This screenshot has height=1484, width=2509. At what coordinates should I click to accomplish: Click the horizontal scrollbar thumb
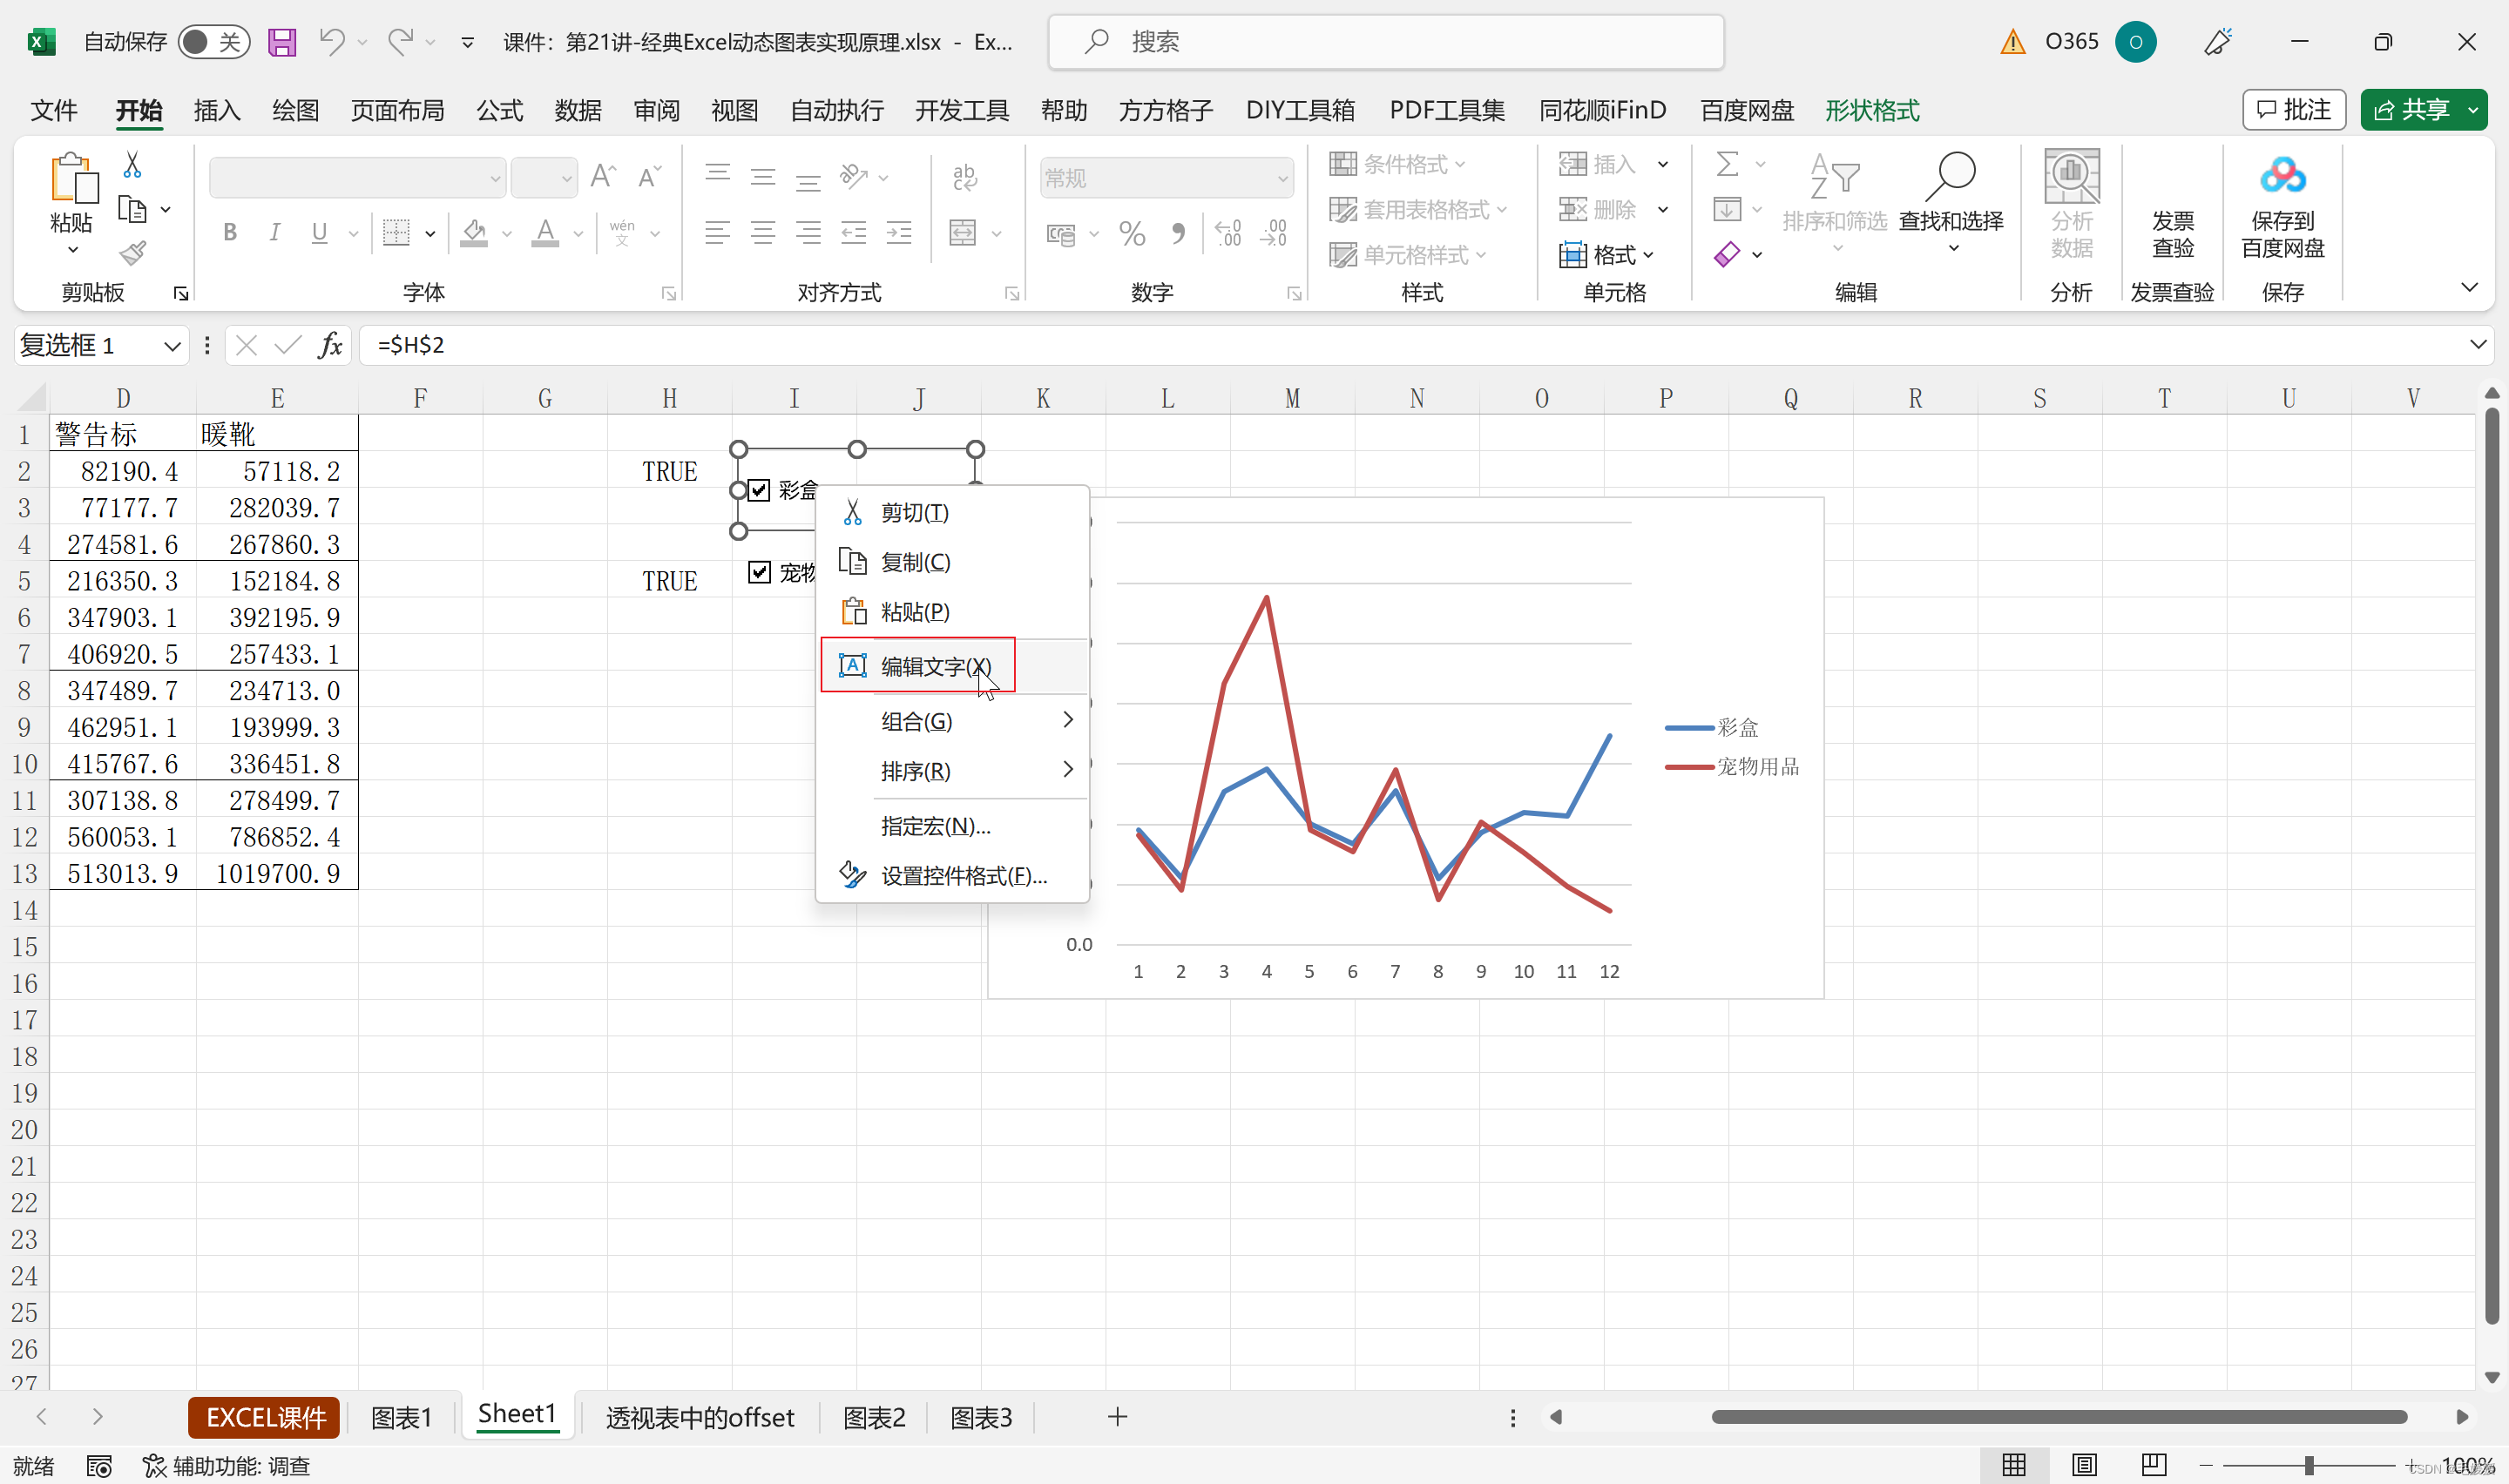pyautogui.click(x=2059, y=1417)
